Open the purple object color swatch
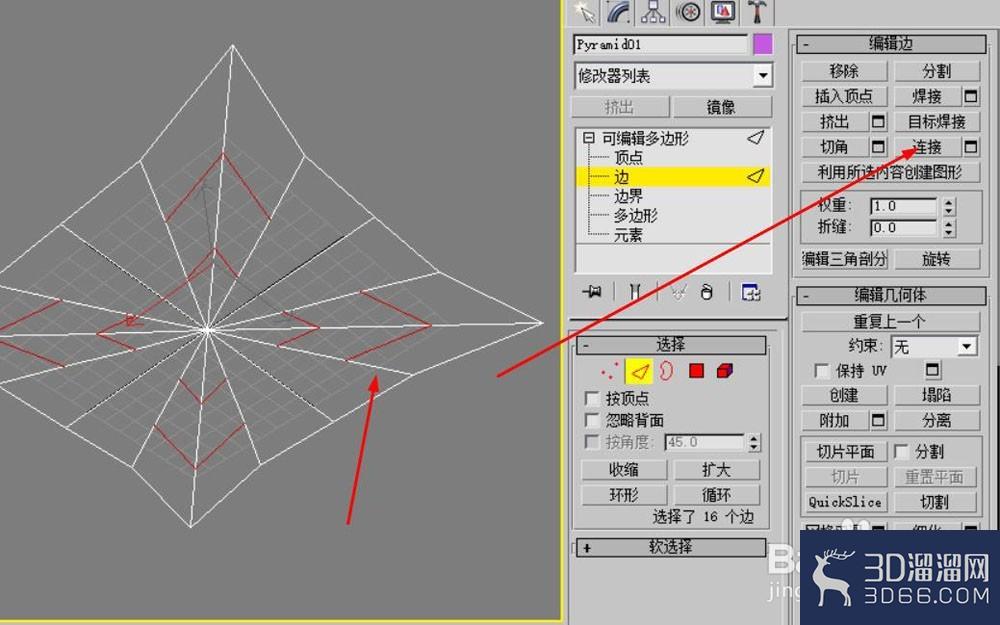The height and width of the screenshot is (625, 1000). coord(763,45)
